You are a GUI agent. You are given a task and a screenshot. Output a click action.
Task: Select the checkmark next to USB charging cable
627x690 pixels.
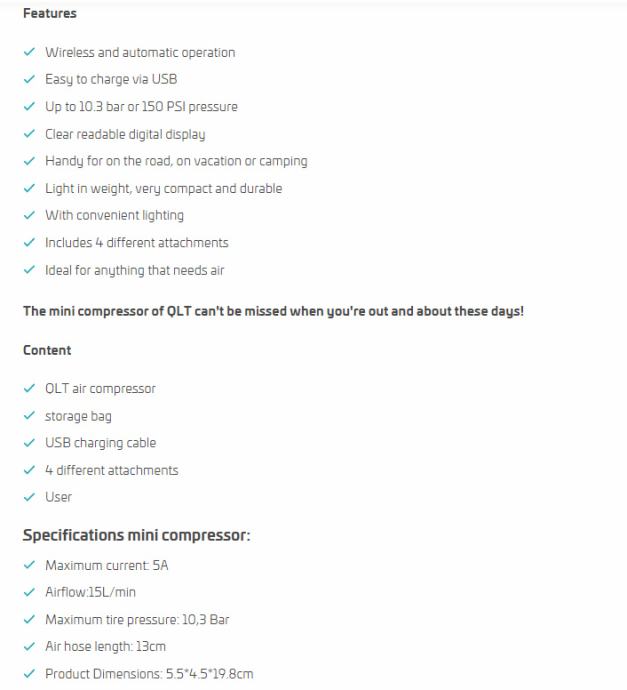[x=29, y=443]
